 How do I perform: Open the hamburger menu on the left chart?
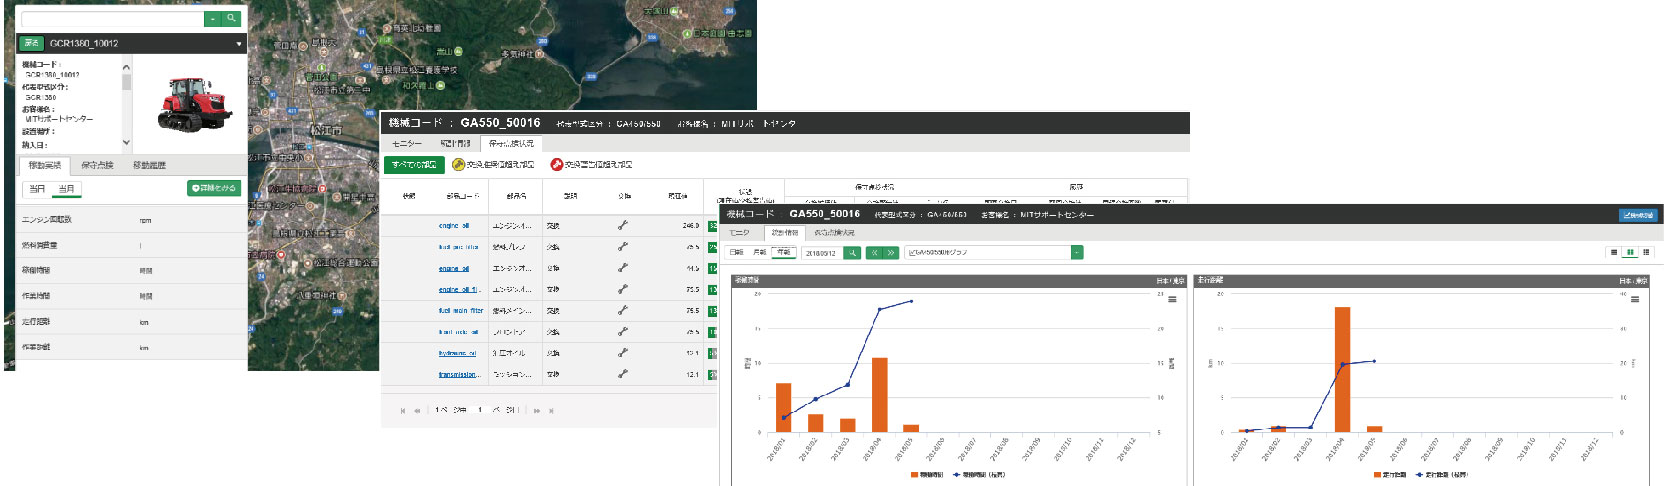pos(1172,299)
